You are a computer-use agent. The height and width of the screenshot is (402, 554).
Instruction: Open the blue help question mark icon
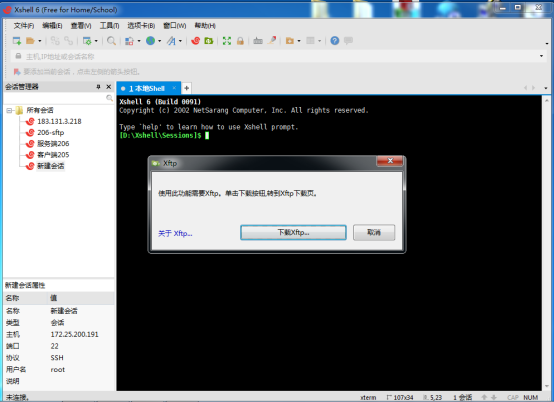tap(335, 41)
